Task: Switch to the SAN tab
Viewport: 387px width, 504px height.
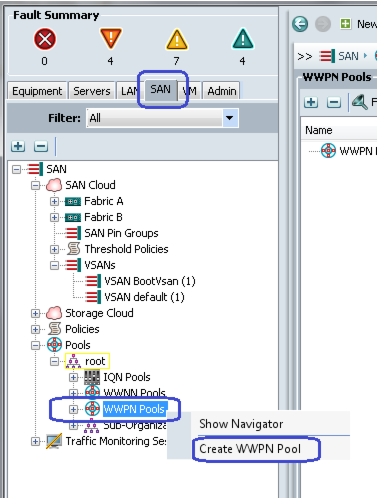Action: (160, 89)
